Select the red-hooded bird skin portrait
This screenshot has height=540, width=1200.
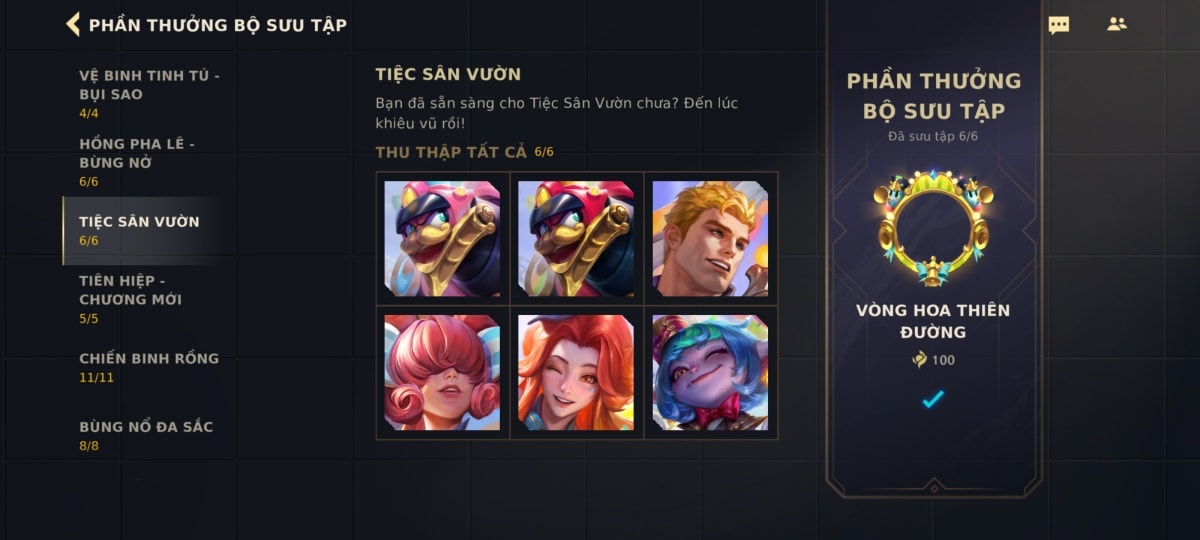576,239
